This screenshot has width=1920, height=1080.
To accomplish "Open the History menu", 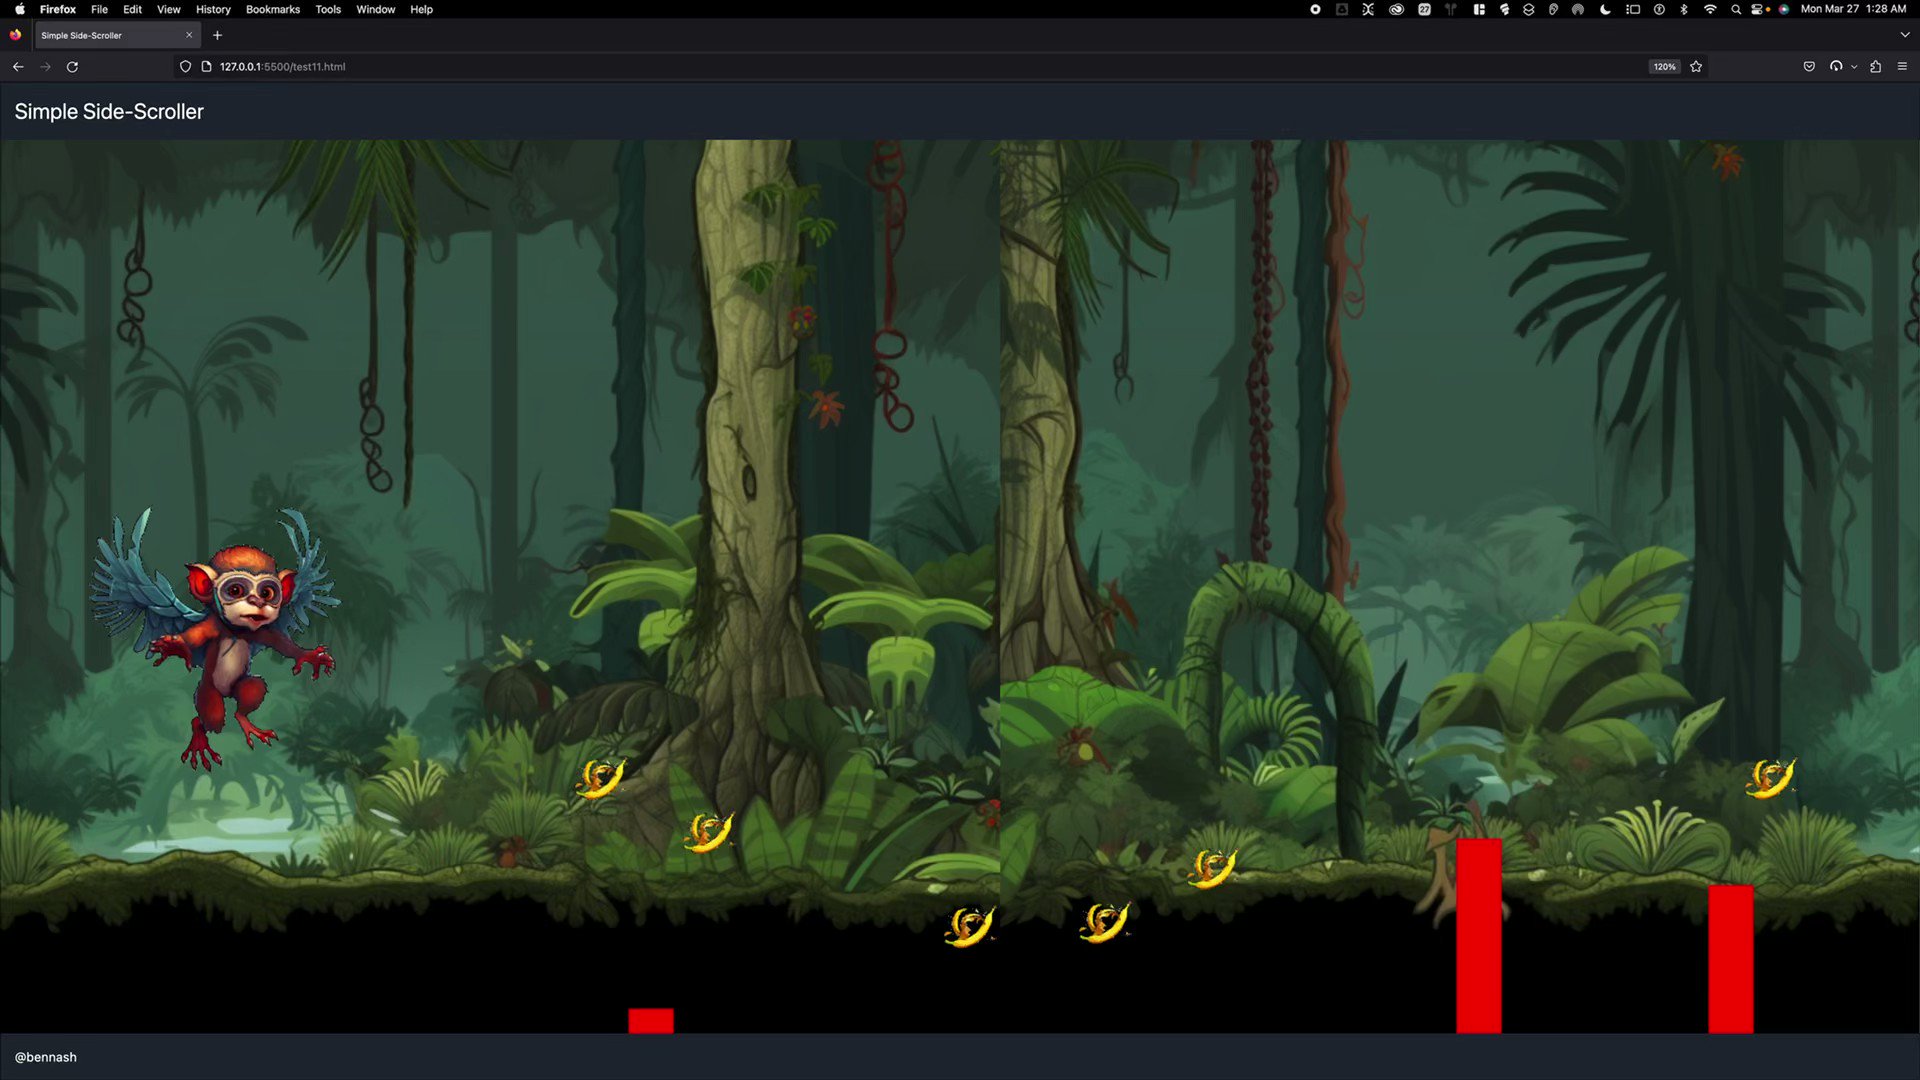I will coord(212,9).
